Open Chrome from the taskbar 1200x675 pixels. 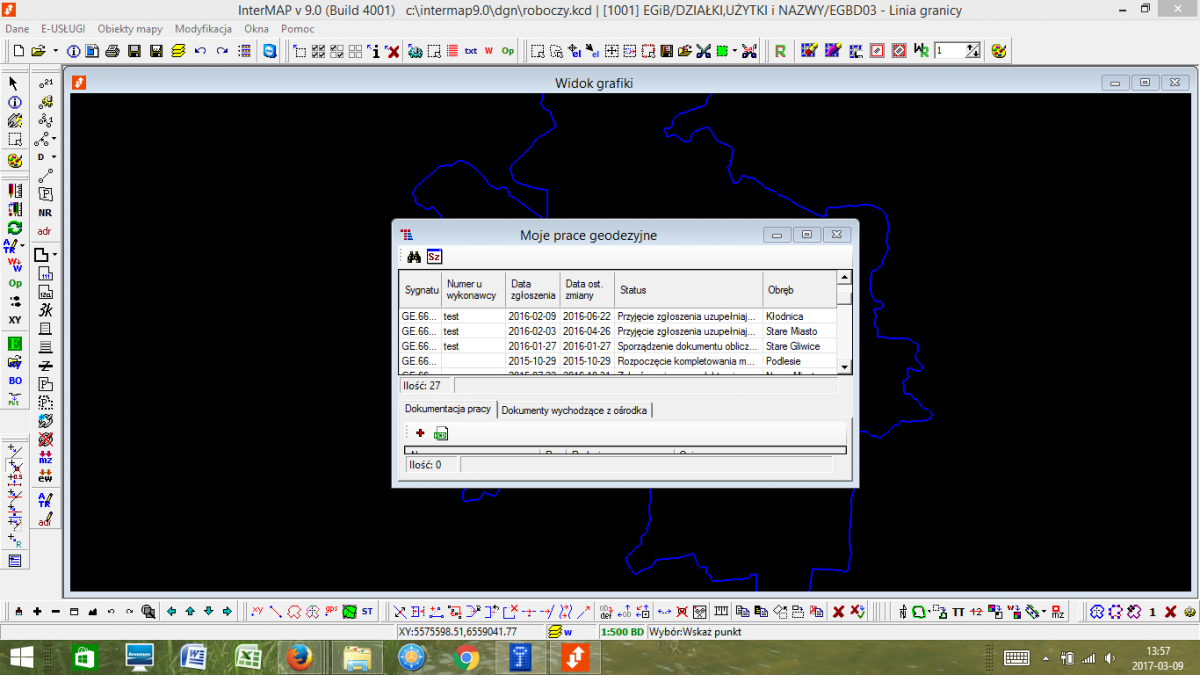point(465,658)
